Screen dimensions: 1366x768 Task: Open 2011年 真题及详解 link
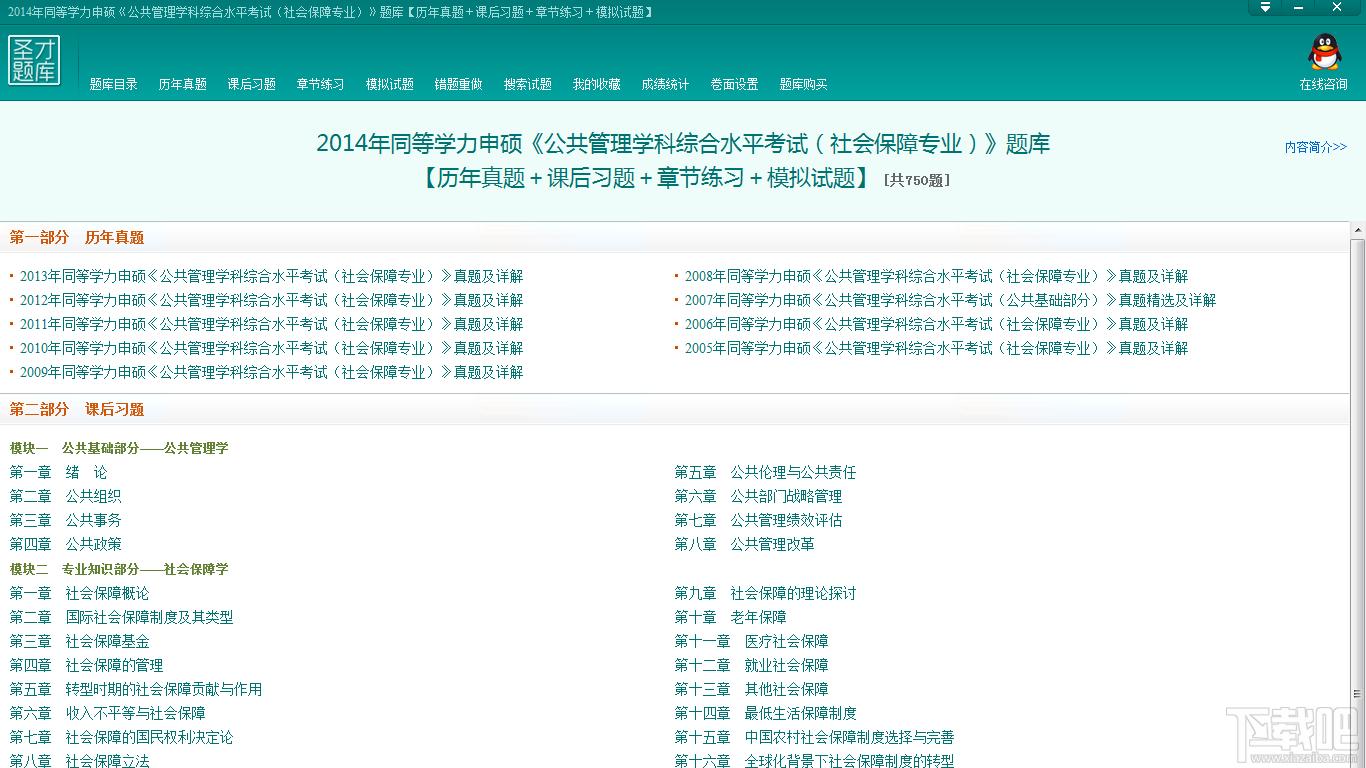(x=271, y=325)
